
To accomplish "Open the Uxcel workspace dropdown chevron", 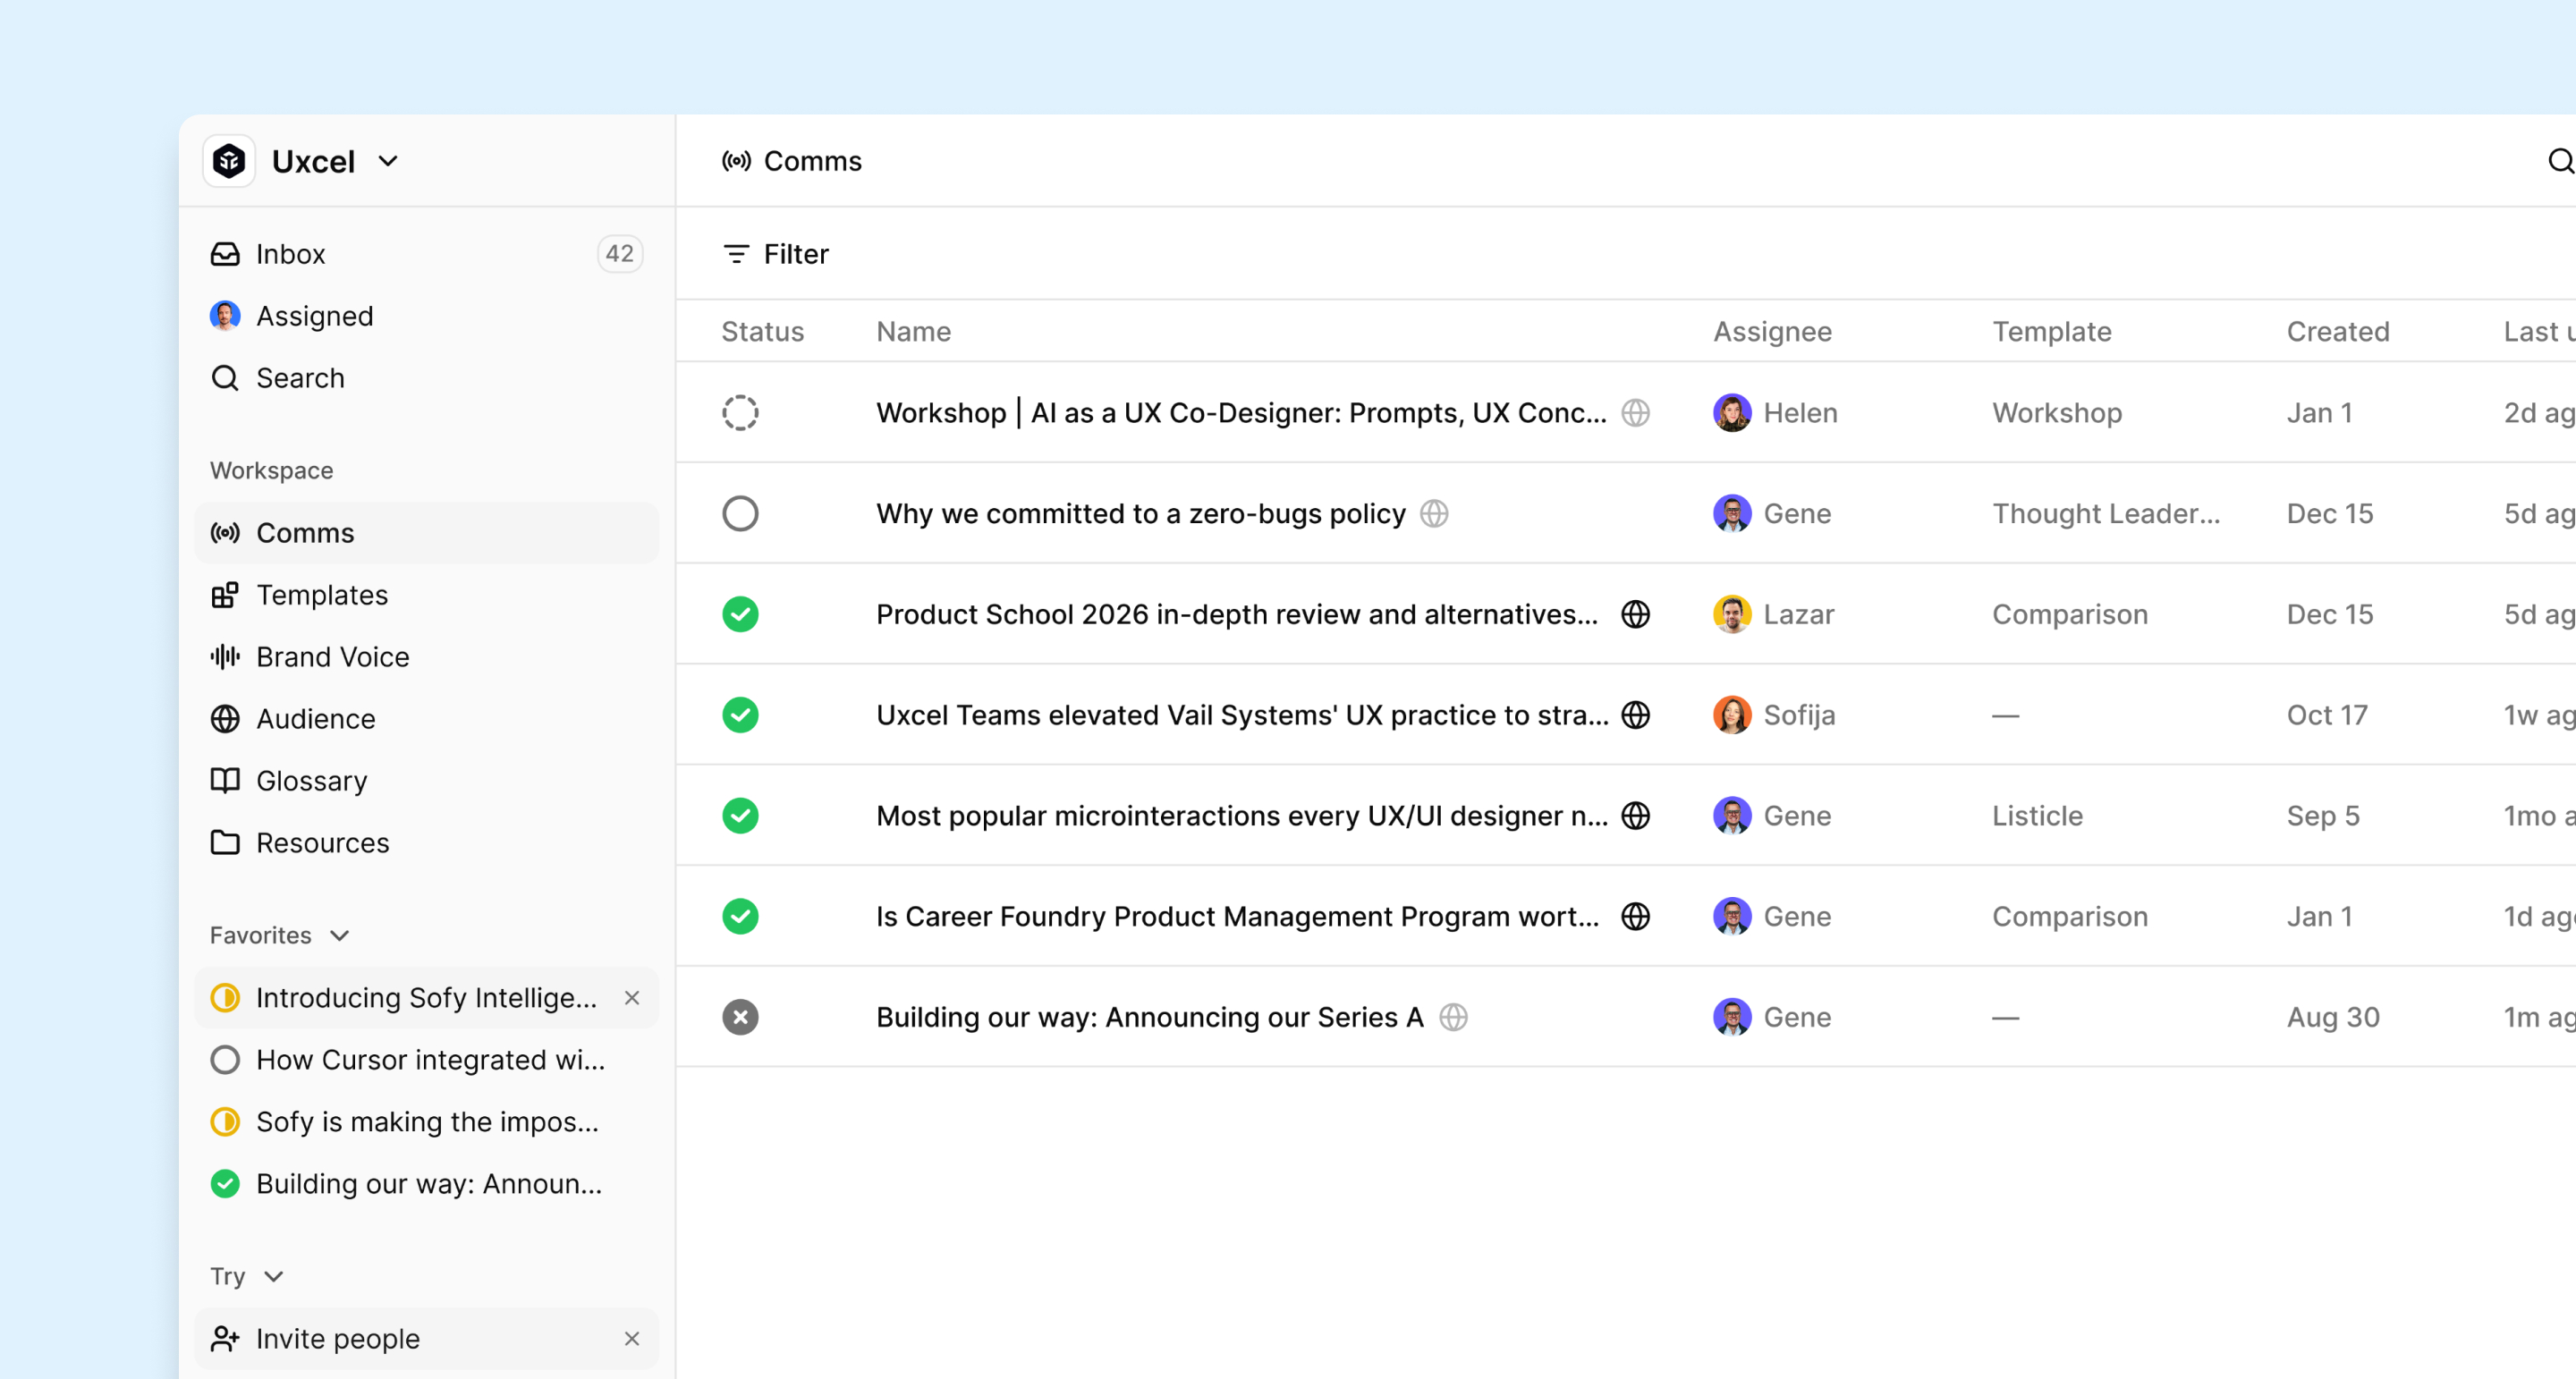I will pyautogui.click(x=388, y=161).
